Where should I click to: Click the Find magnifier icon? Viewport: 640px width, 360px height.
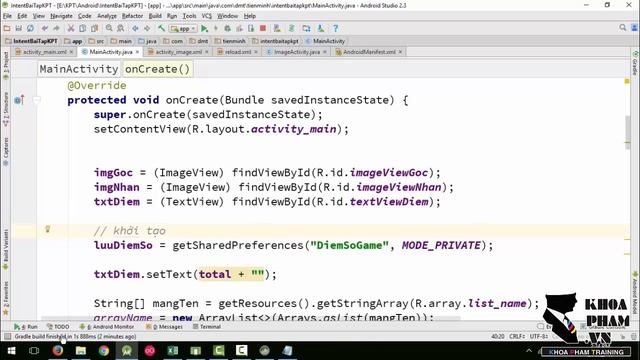(x=109, y=28)
